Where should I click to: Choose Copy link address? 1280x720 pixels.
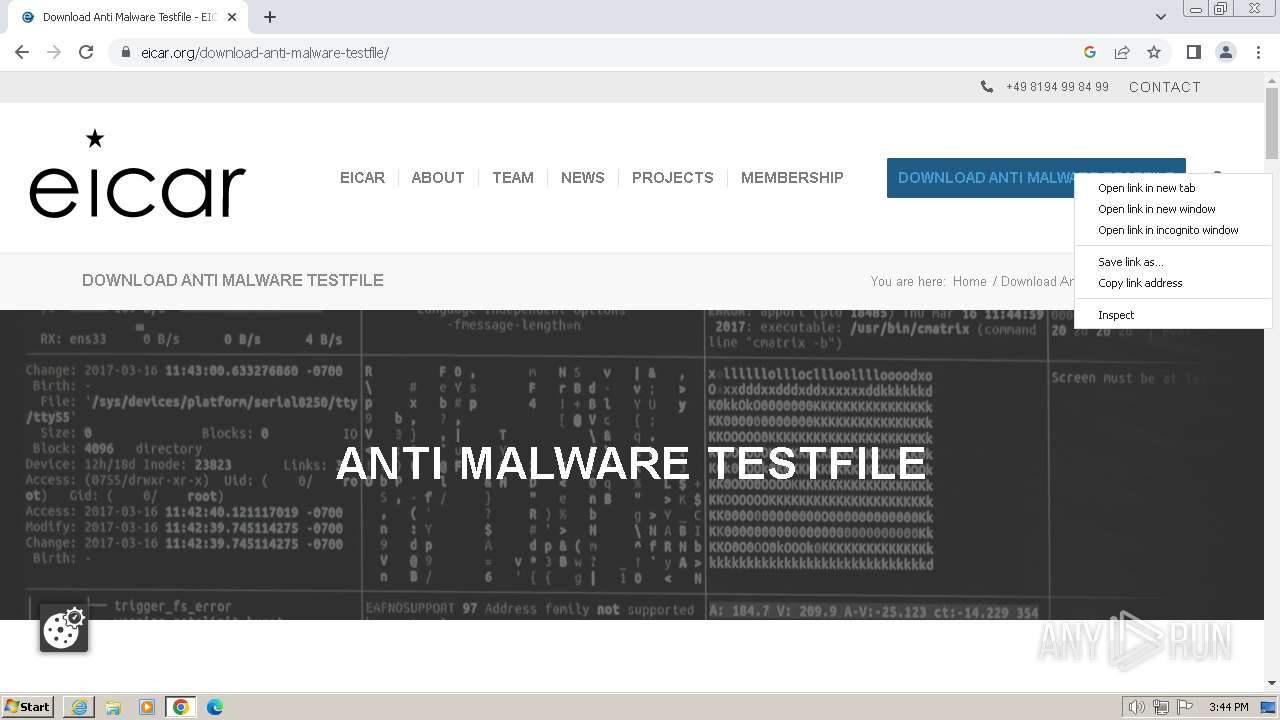pos(1172,283)
